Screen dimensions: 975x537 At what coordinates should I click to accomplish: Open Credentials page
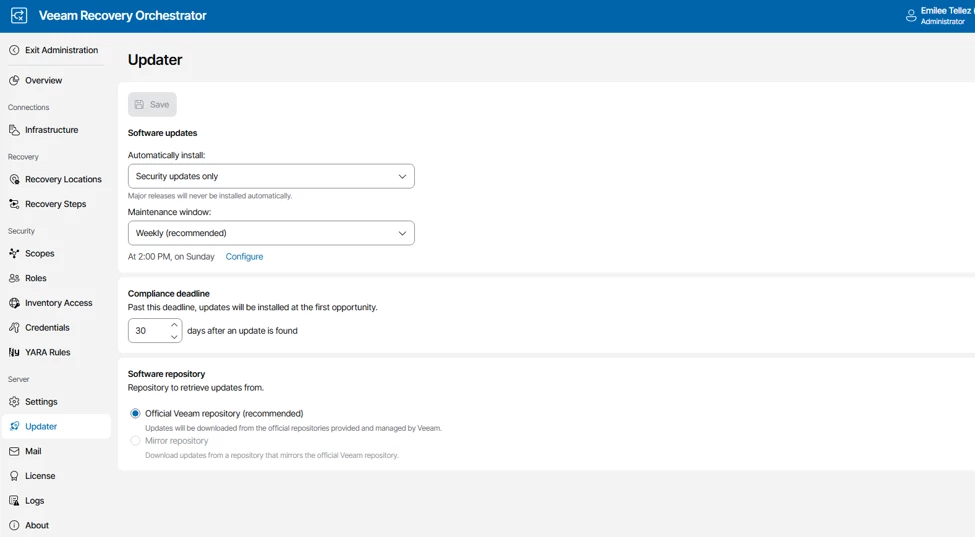(x=56, y=328)
